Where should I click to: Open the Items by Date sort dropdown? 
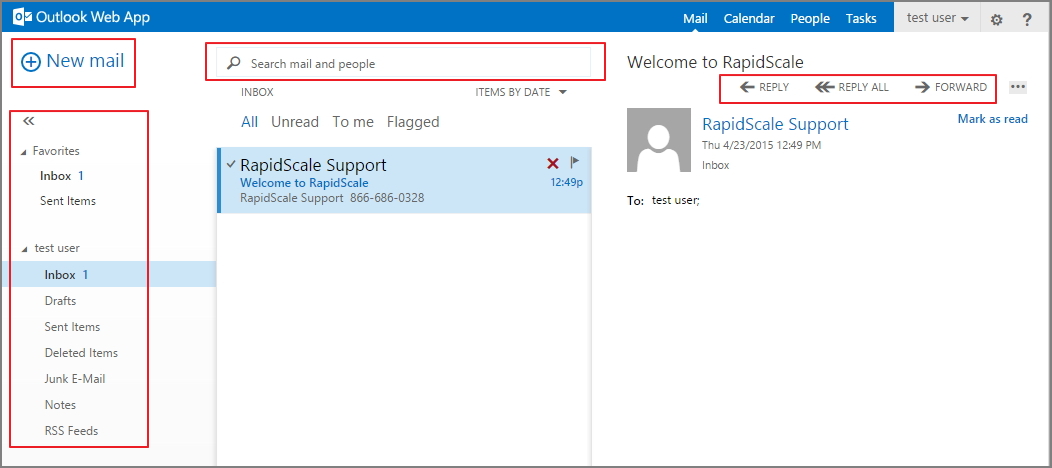click(x=521, y=92)
